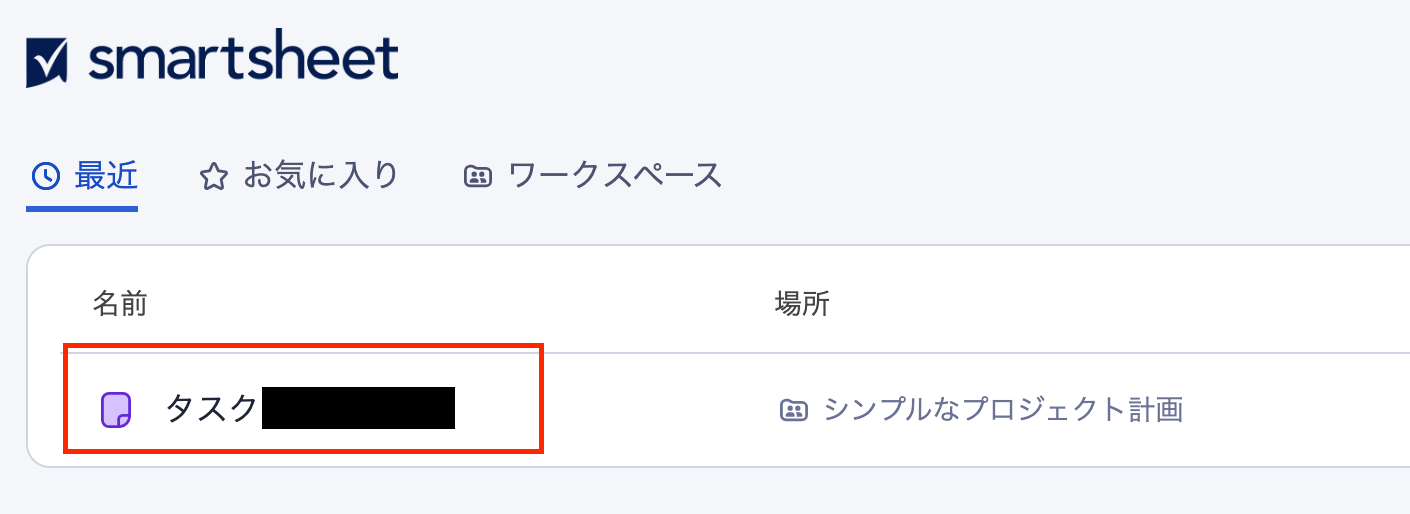Click blank row space between task name and location

[650, 409]
